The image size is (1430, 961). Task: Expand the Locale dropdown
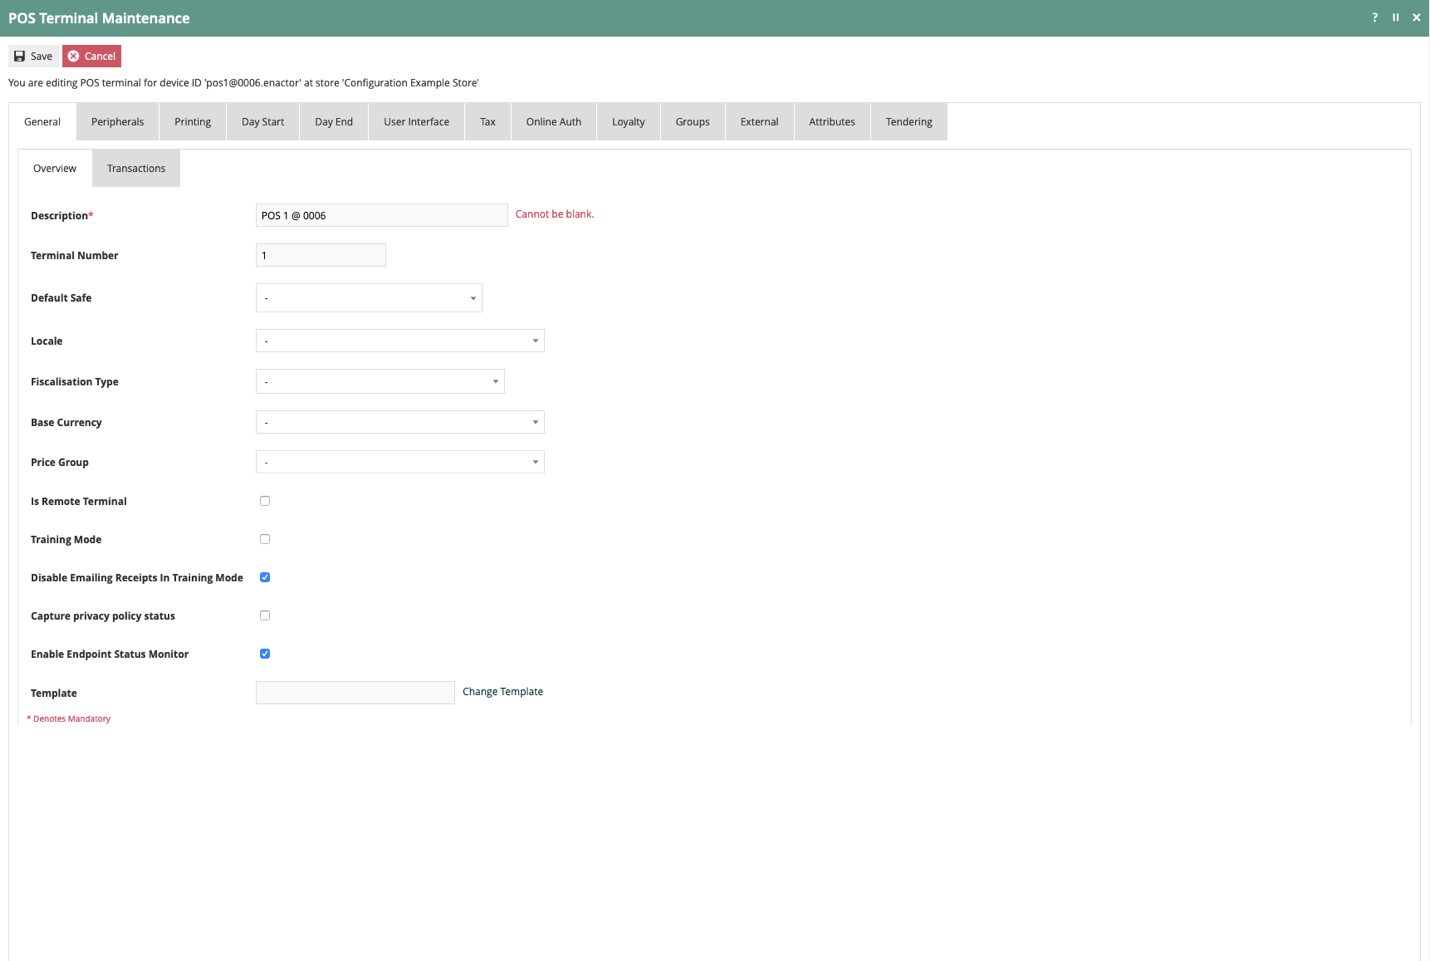point(400,341)
